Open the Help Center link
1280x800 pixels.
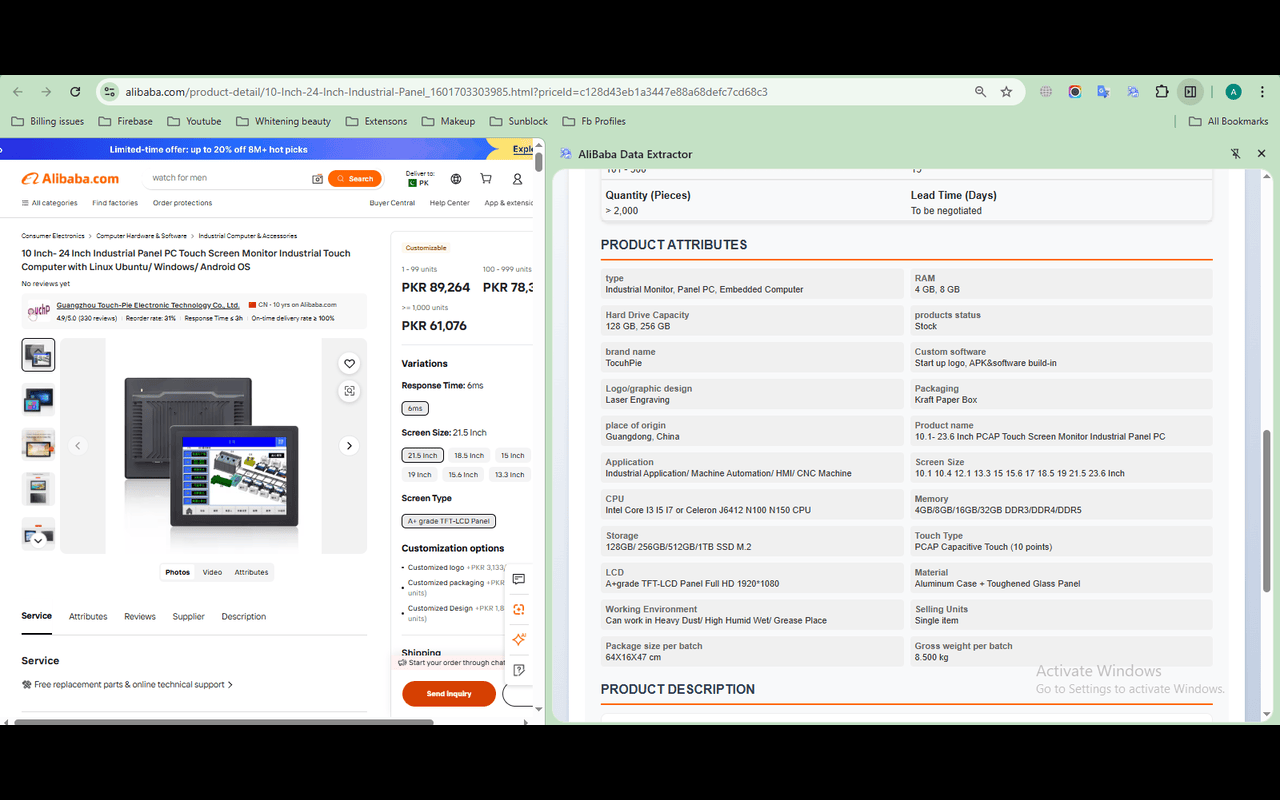450,203
